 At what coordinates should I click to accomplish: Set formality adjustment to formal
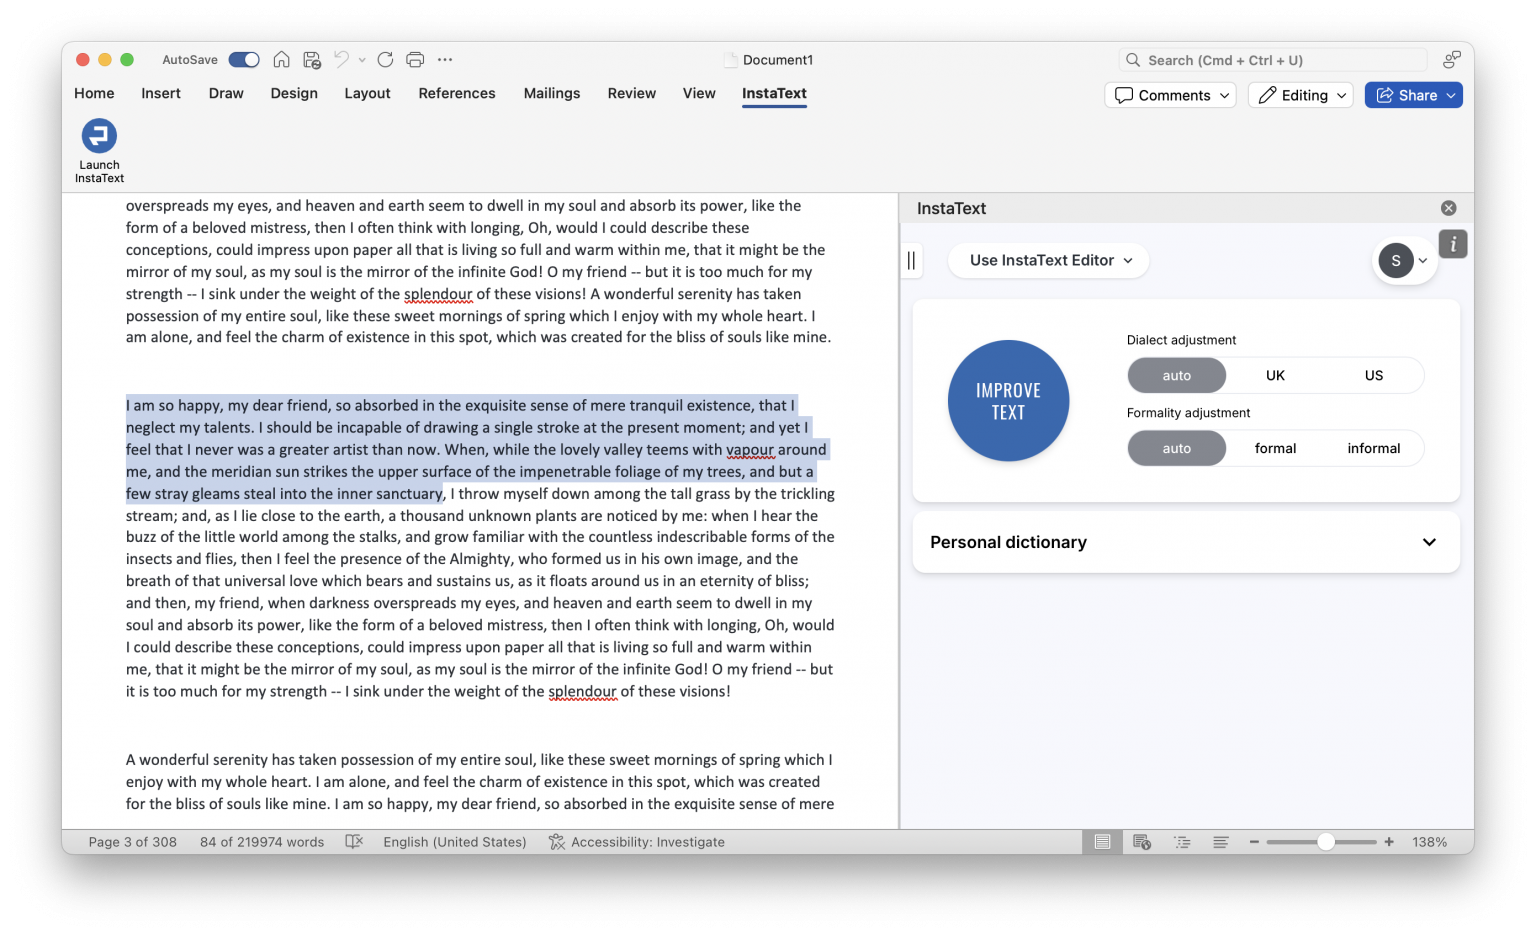click(x=1275, y=448)
